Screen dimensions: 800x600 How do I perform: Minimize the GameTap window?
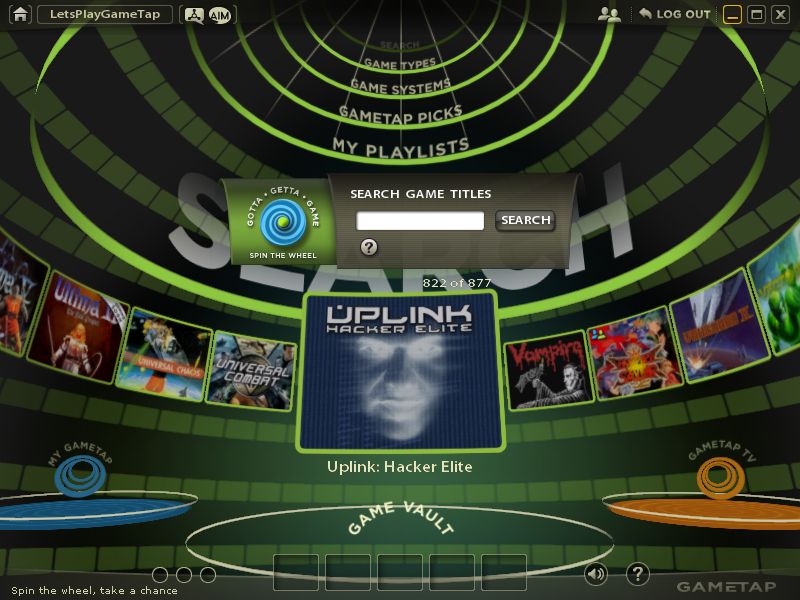click(732, 14)
